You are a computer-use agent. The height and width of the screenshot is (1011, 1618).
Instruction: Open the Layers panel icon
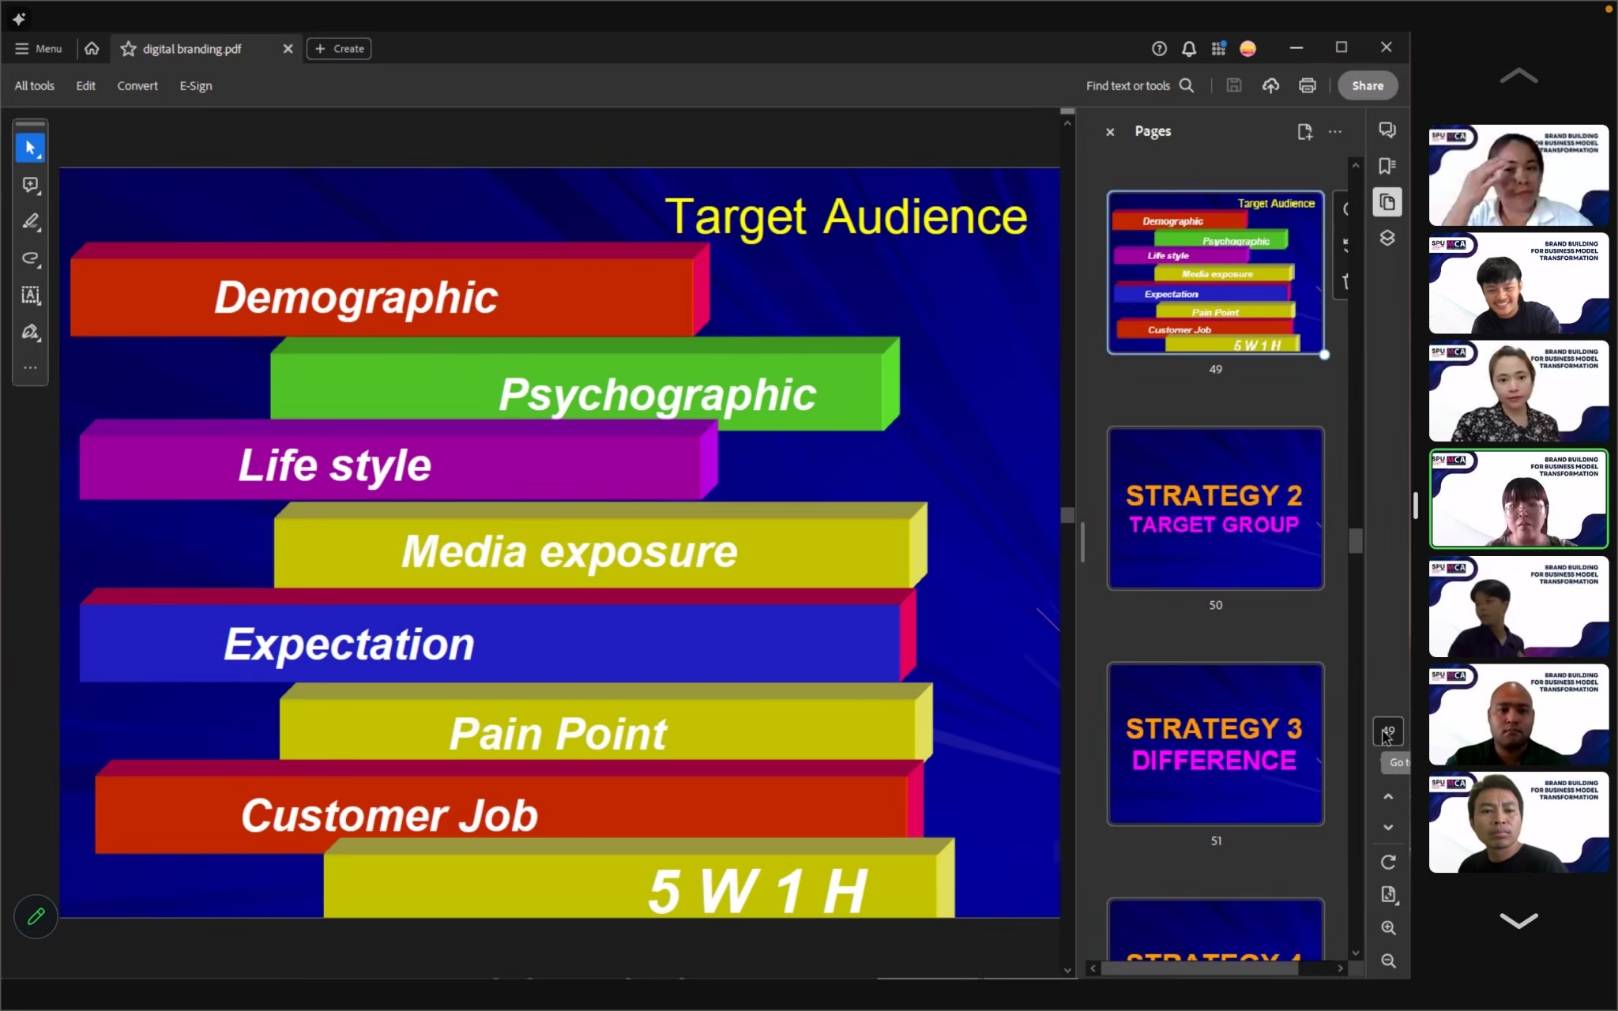point(1387,238)
